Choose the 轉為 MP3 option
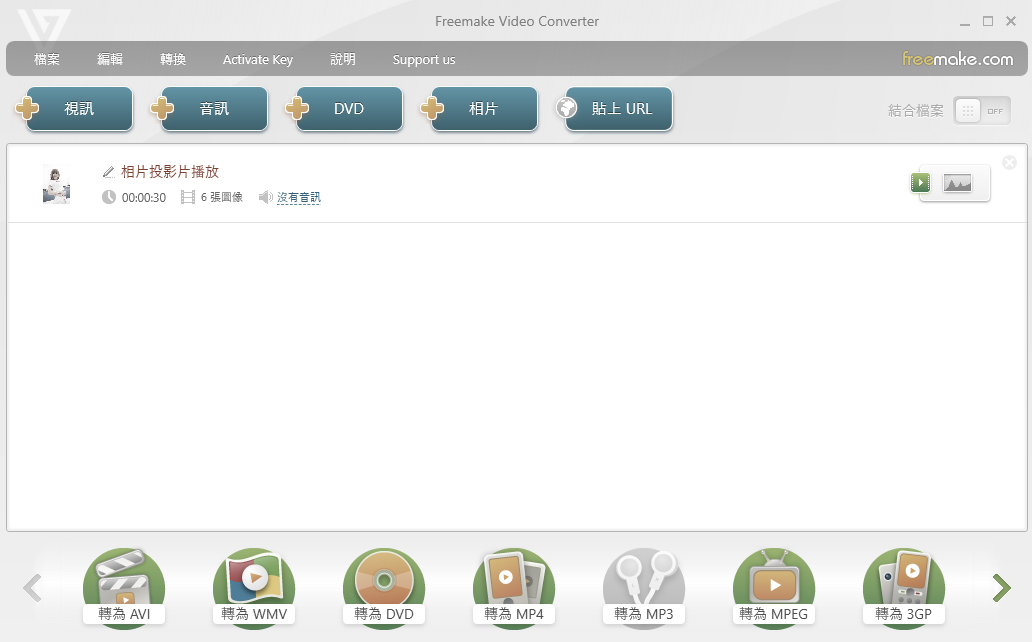This screenshot has height=642, width=1032. (x=644, y=588)
